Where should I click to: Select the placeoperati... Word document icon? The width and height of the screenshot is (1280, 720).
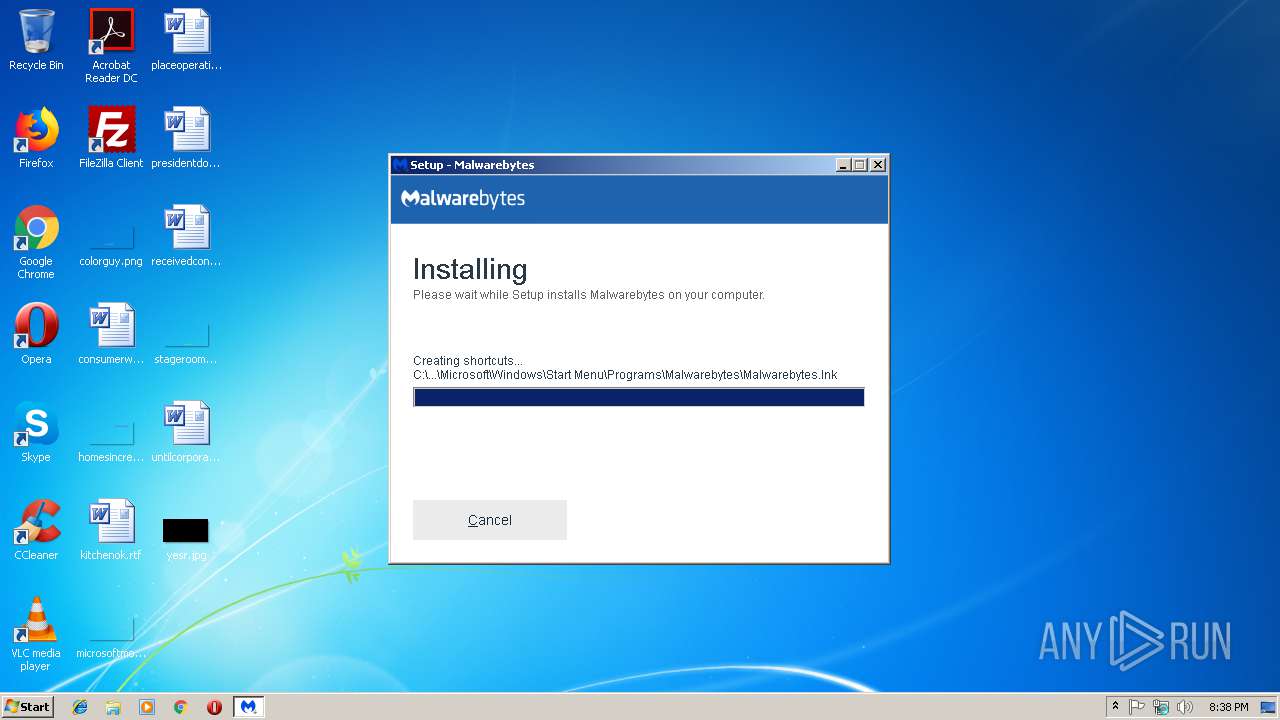click(187, 40)
